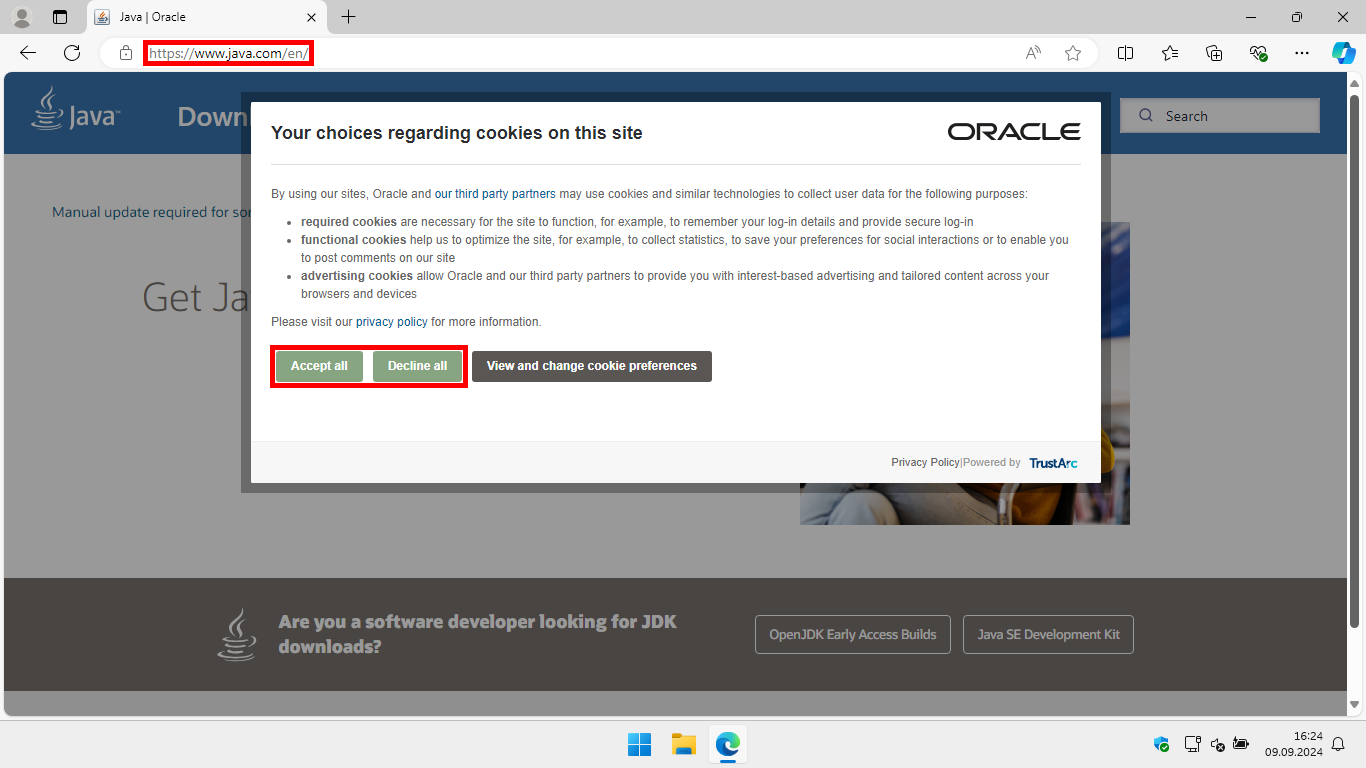Open Windows Security tray icon
Viewport: 1366px width, 768px height.
[1161, 744]
